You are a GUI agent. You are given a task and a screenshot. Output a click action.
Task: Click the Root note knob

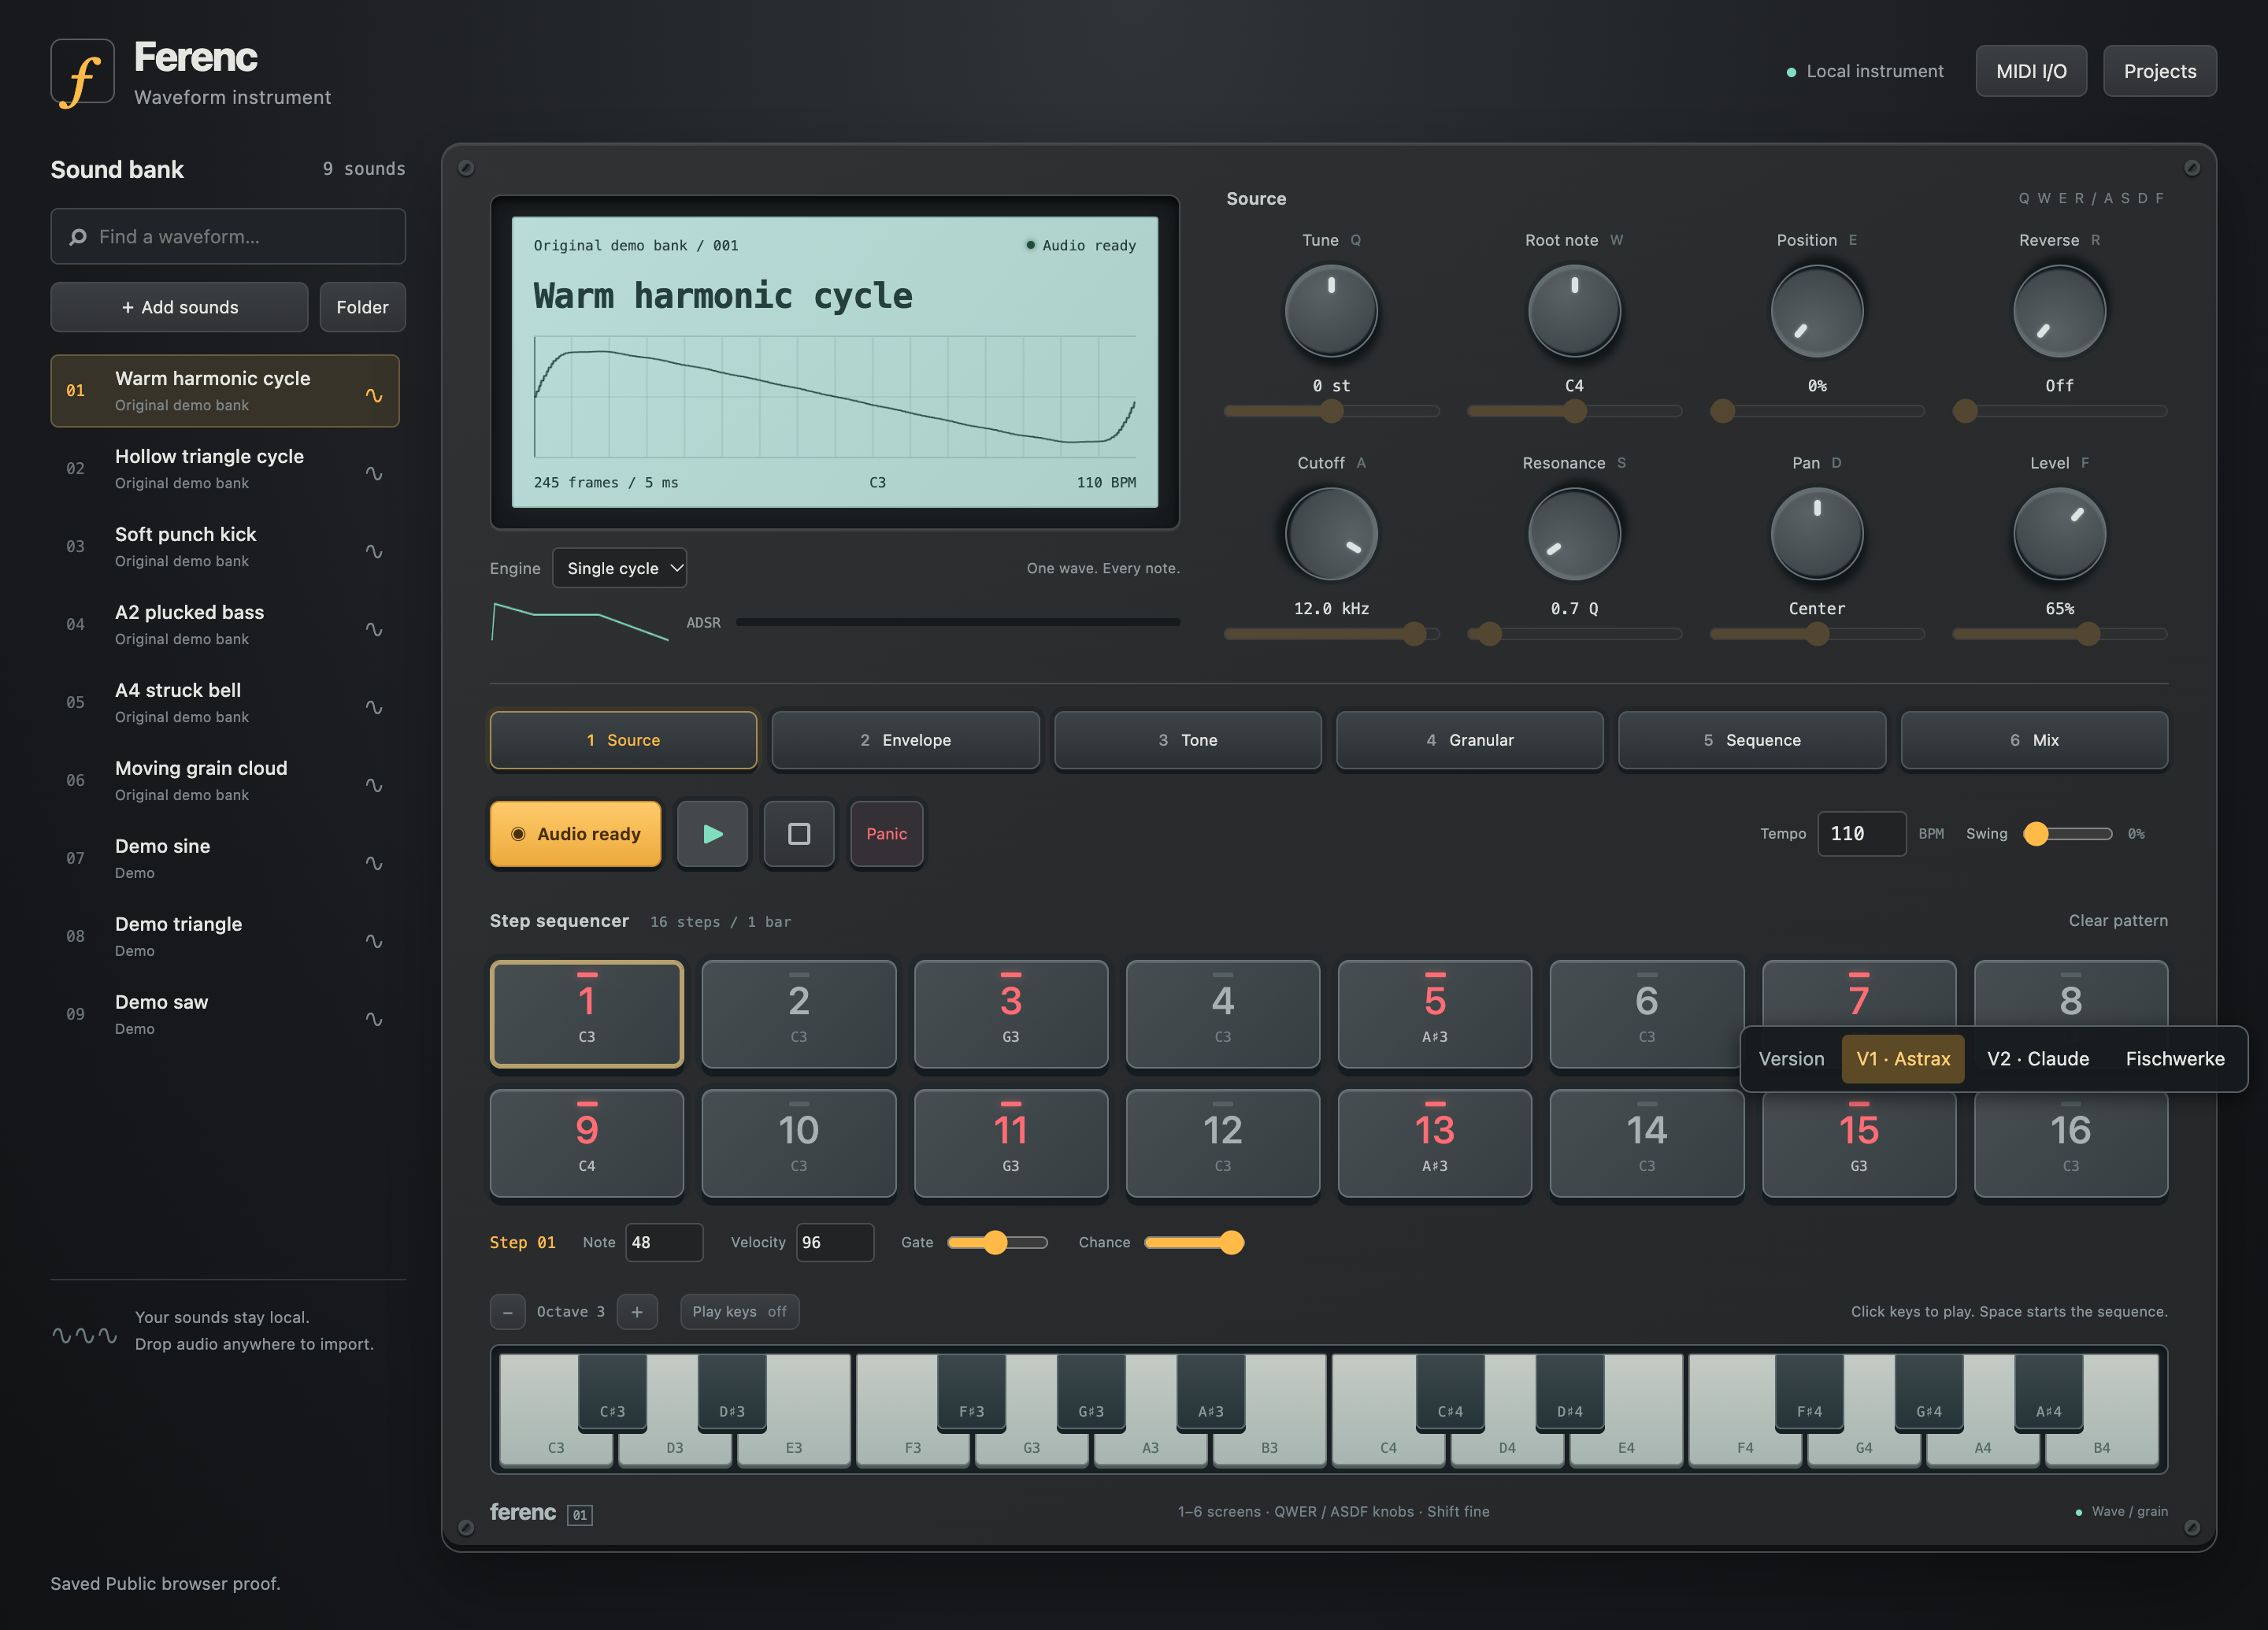pyautogui.click(x=1574, y=311)
